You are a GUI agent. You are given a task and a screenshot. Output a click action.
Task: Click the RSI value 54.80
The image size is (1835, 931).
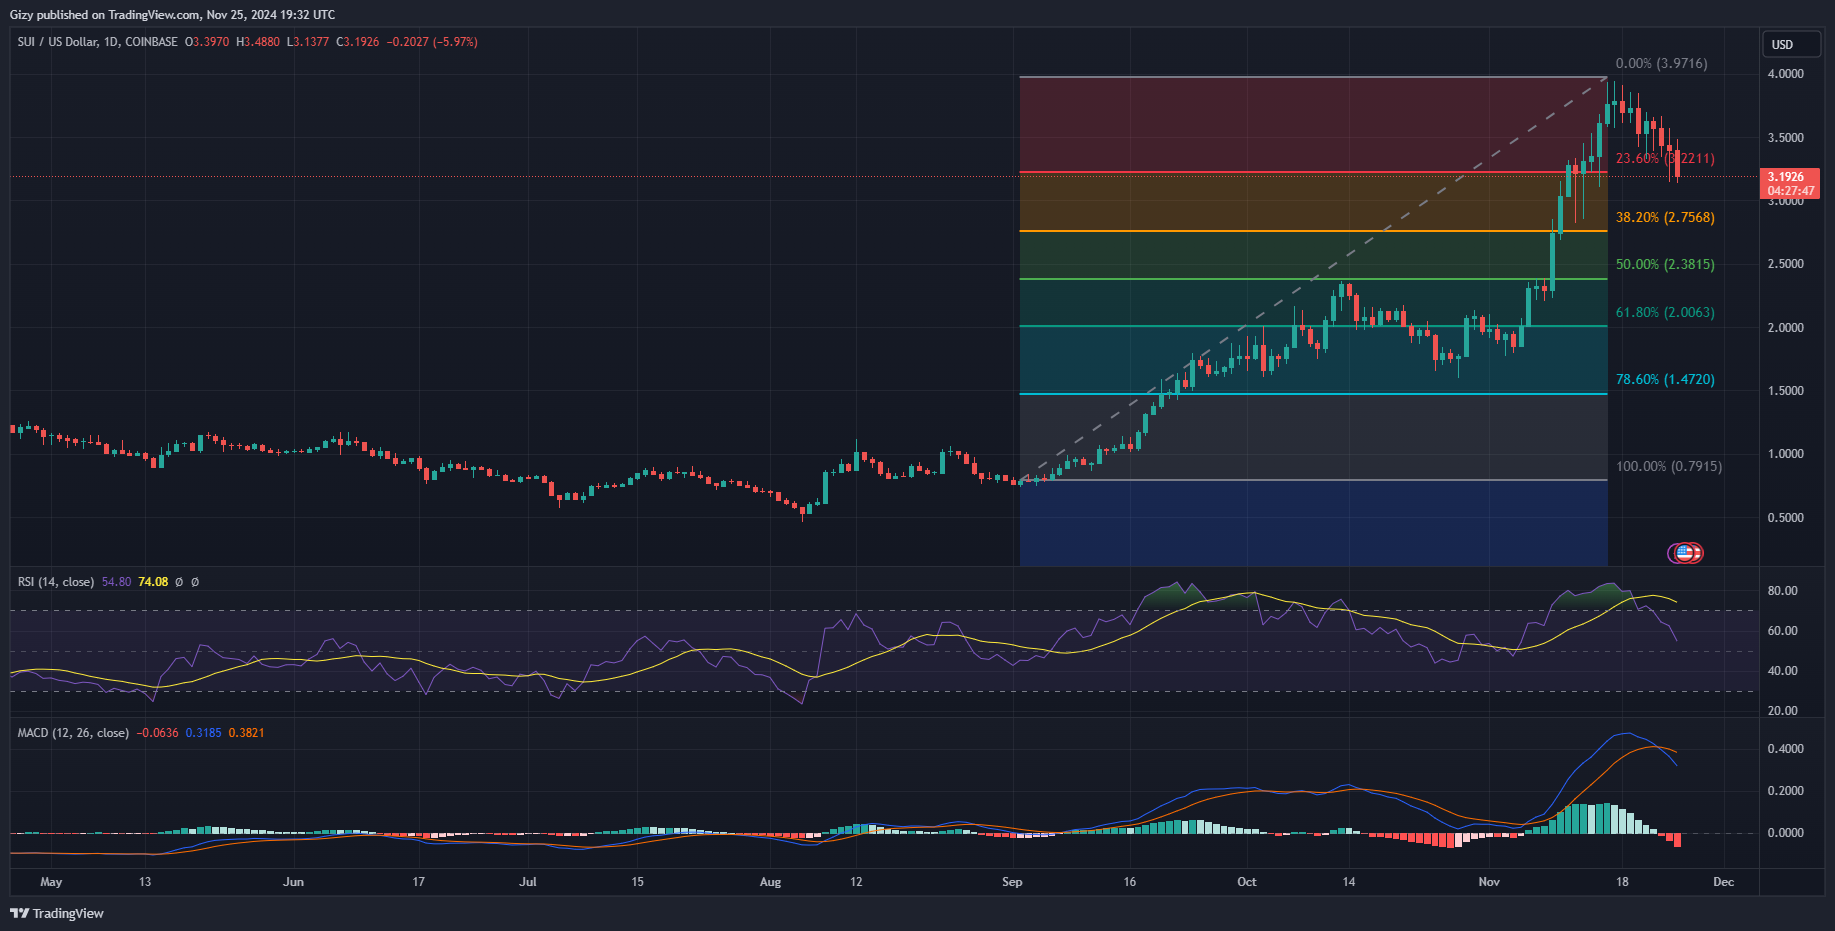pos(116,582)
